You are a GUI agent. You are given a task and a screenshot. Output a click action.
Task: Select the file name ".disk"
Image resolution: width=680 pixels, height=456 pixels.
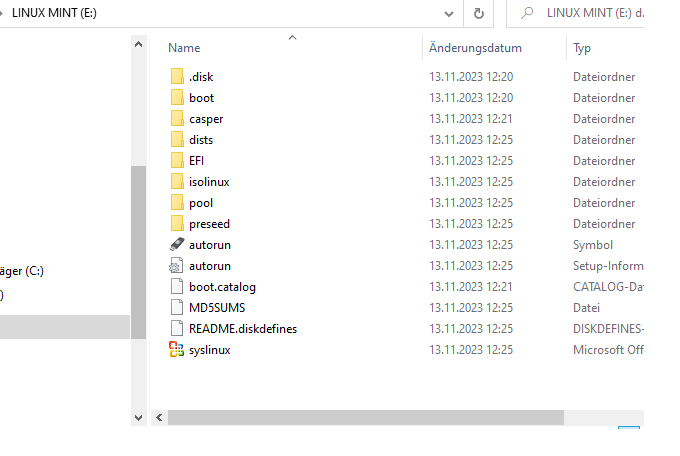click(x=201, y=77)
